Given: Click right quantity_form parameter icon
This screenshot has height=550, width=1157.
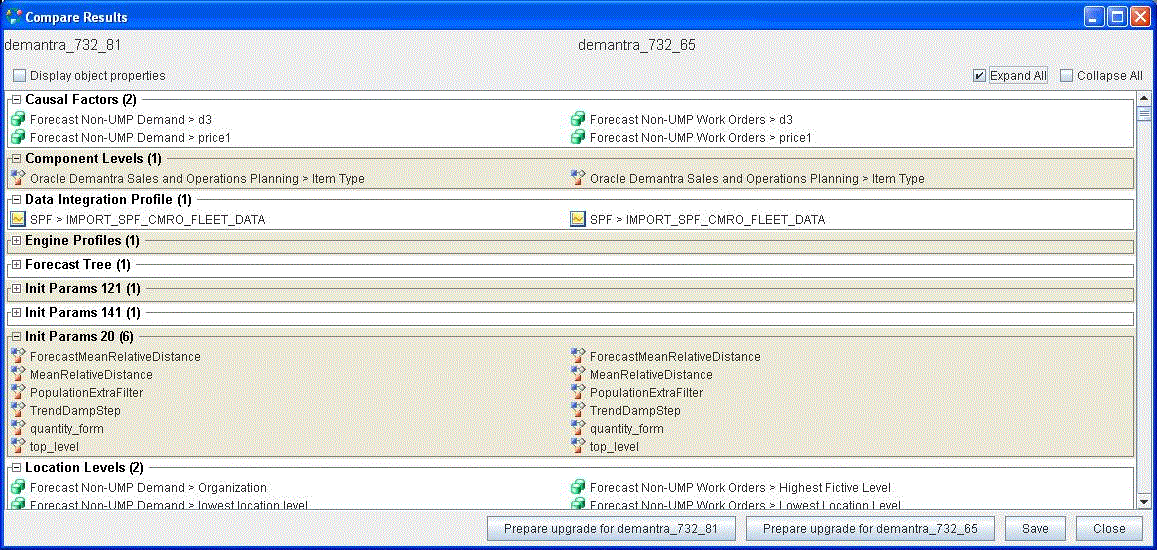Looking at the screenshot, I should pyautogui.click(x=578, y=428).
